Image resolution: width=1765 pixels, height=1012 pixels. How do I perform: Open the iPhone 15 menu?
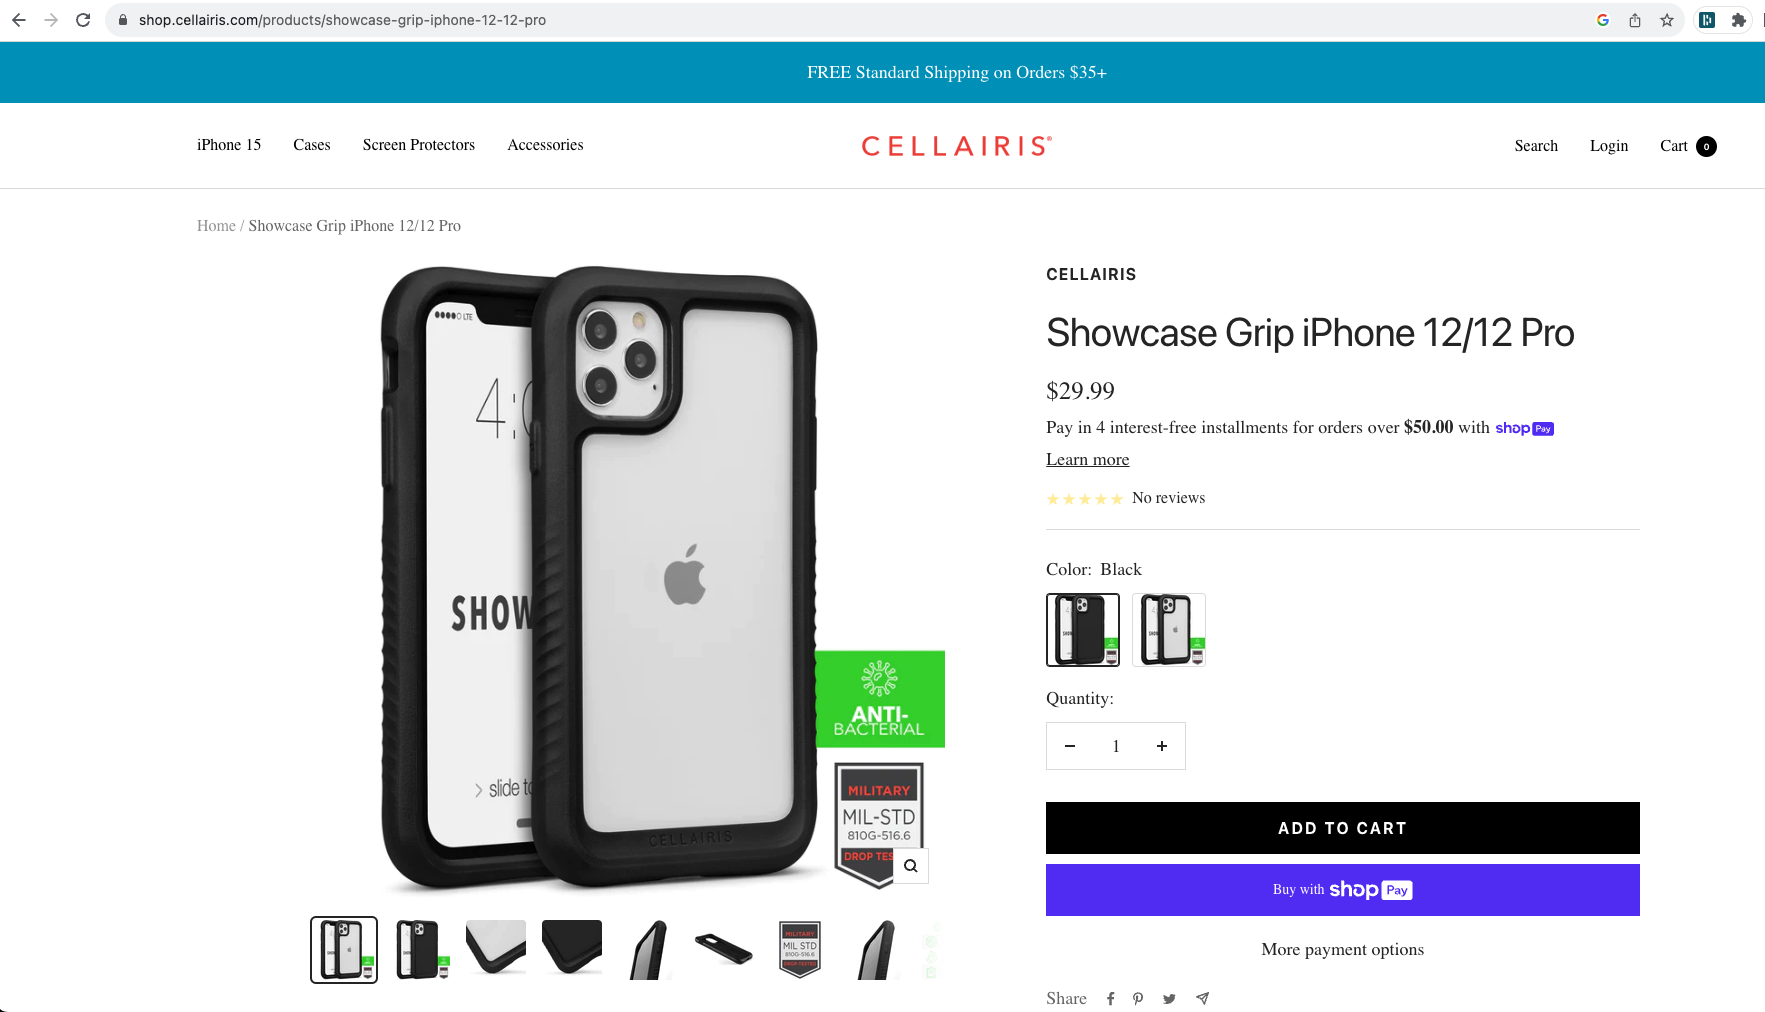click(x=228, y=145)
